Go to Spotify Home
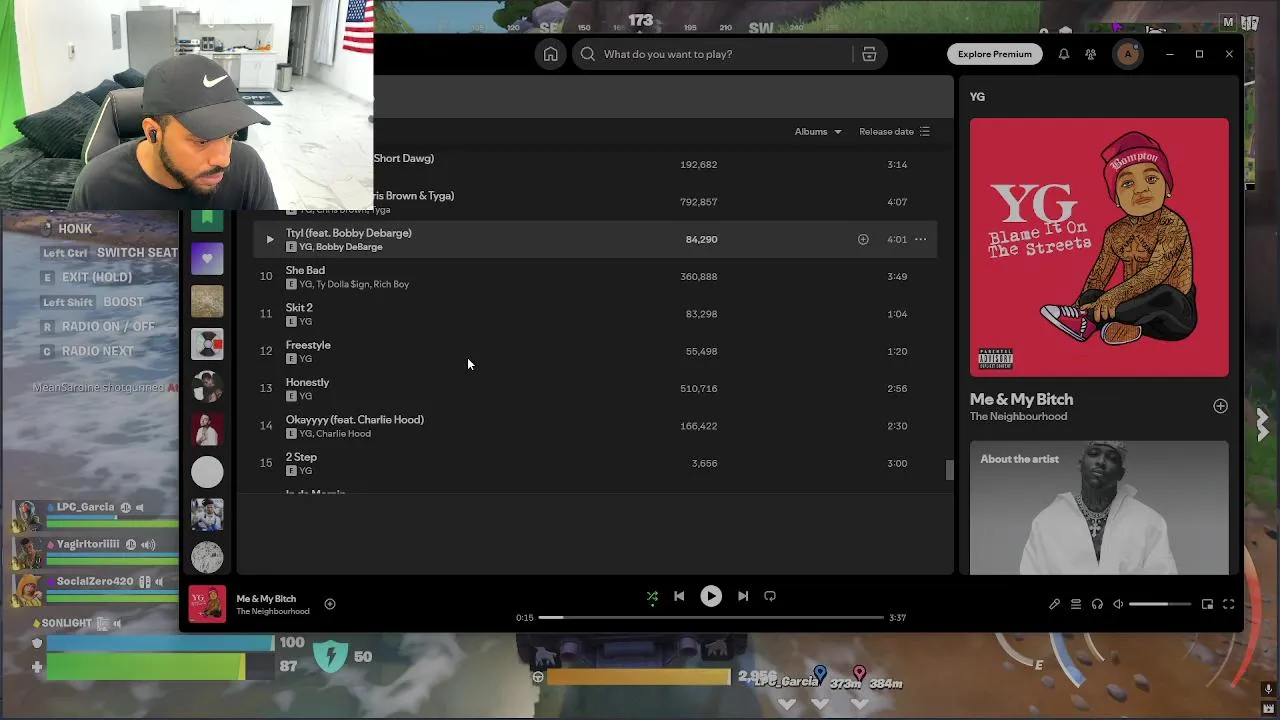1280x720 pixels. coord(550,54)
